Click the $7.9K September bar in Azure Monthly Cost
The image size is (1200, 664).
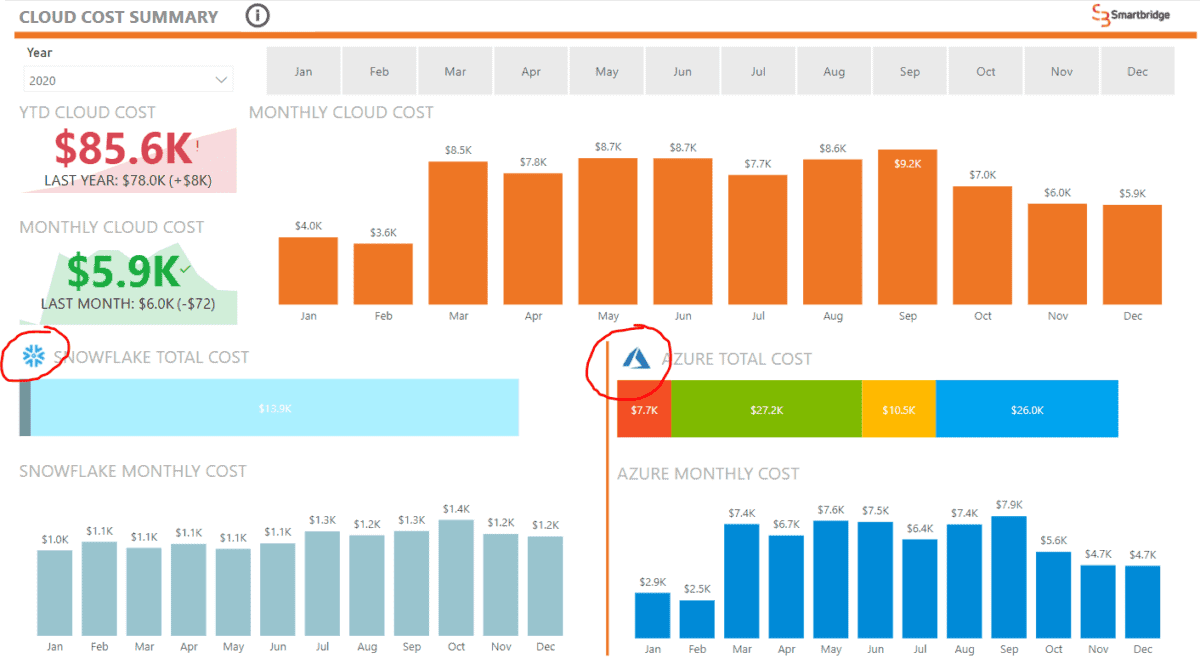click(x=1008, y=575)
